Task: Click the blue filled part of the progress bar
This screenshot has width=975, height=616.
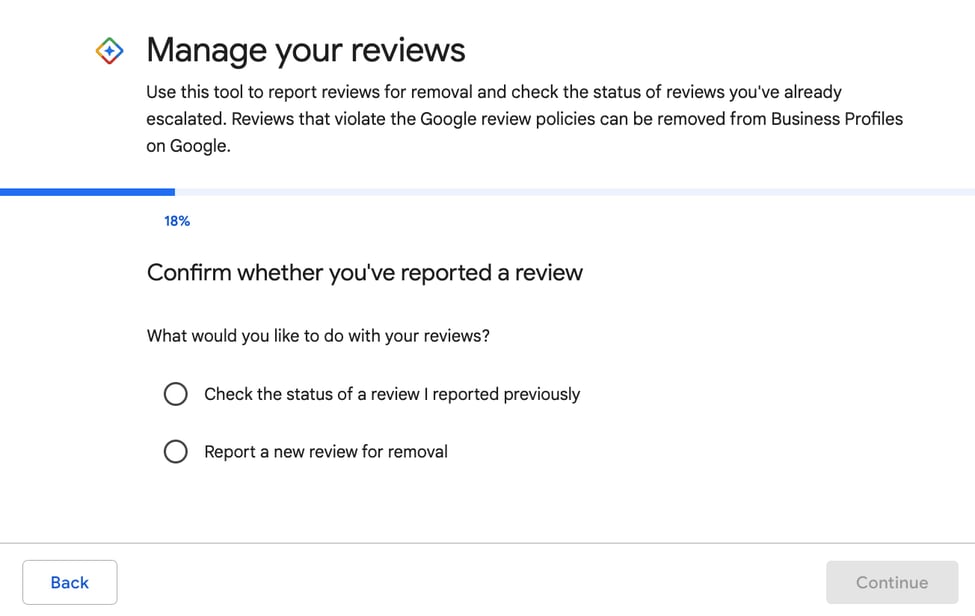Action: (x=87, y=191)
